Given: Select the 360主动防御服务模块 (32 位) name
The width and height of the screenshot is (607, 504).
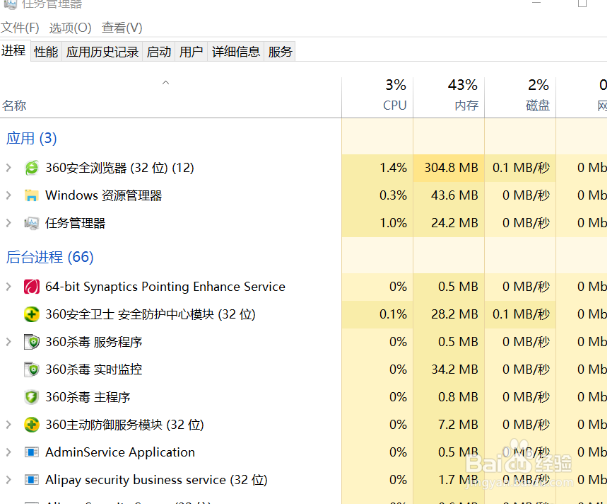Looking at the screenshot, I should pos(125,425).
